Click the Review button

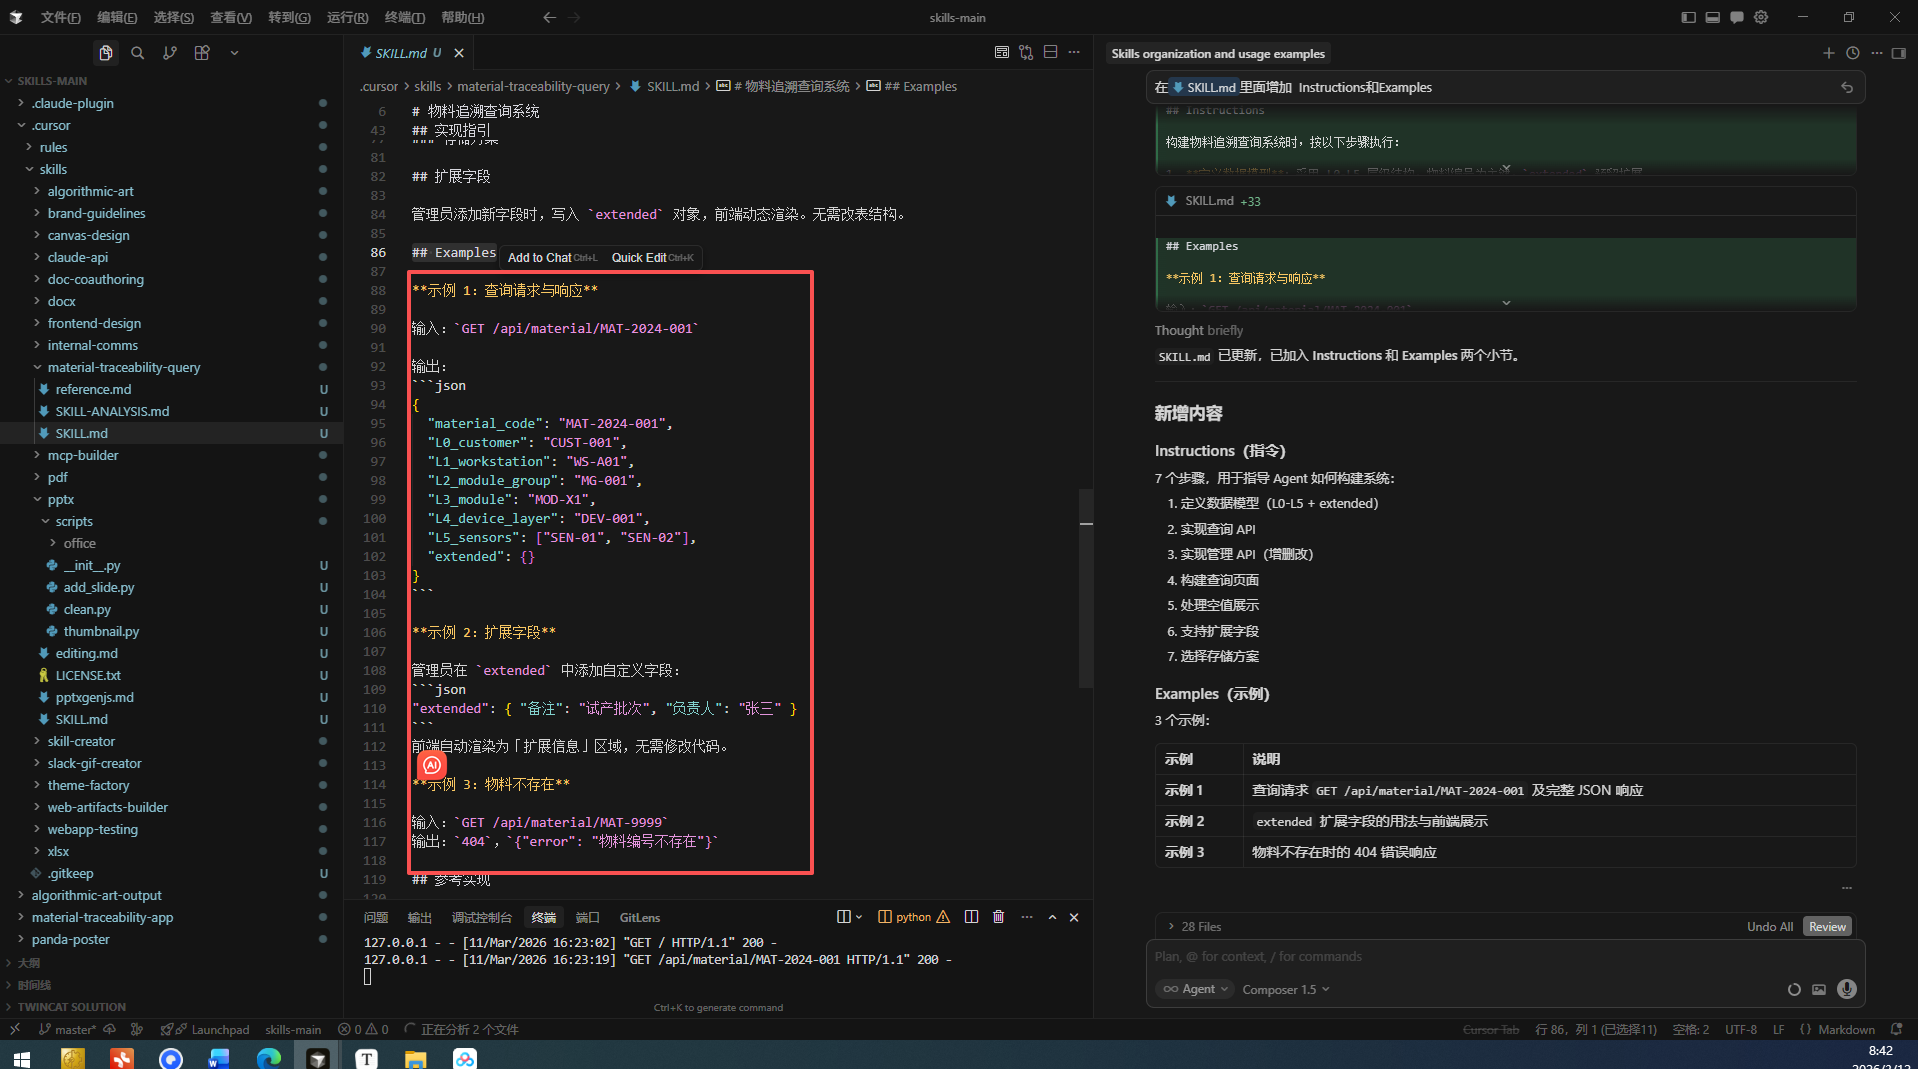(x=1827, y=927)
